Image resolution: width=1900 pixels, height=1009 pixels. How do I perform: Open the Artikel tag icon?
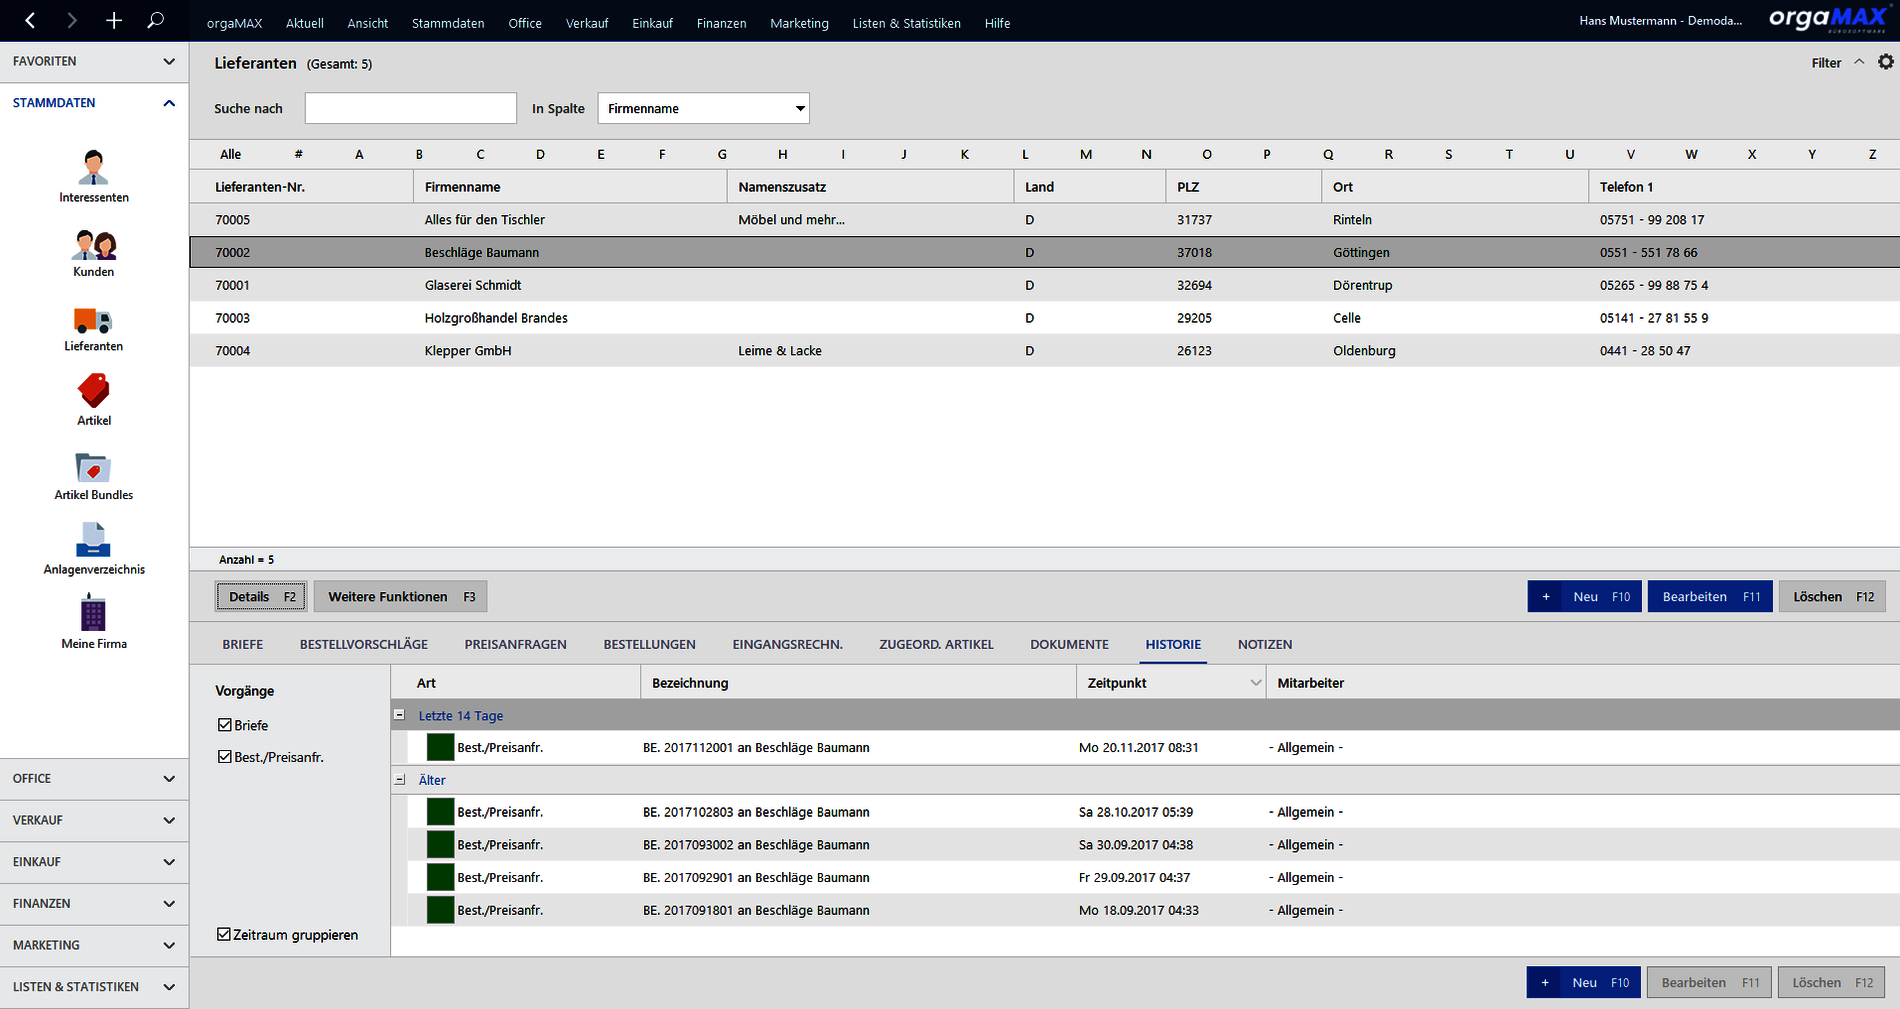click(94, 390)
